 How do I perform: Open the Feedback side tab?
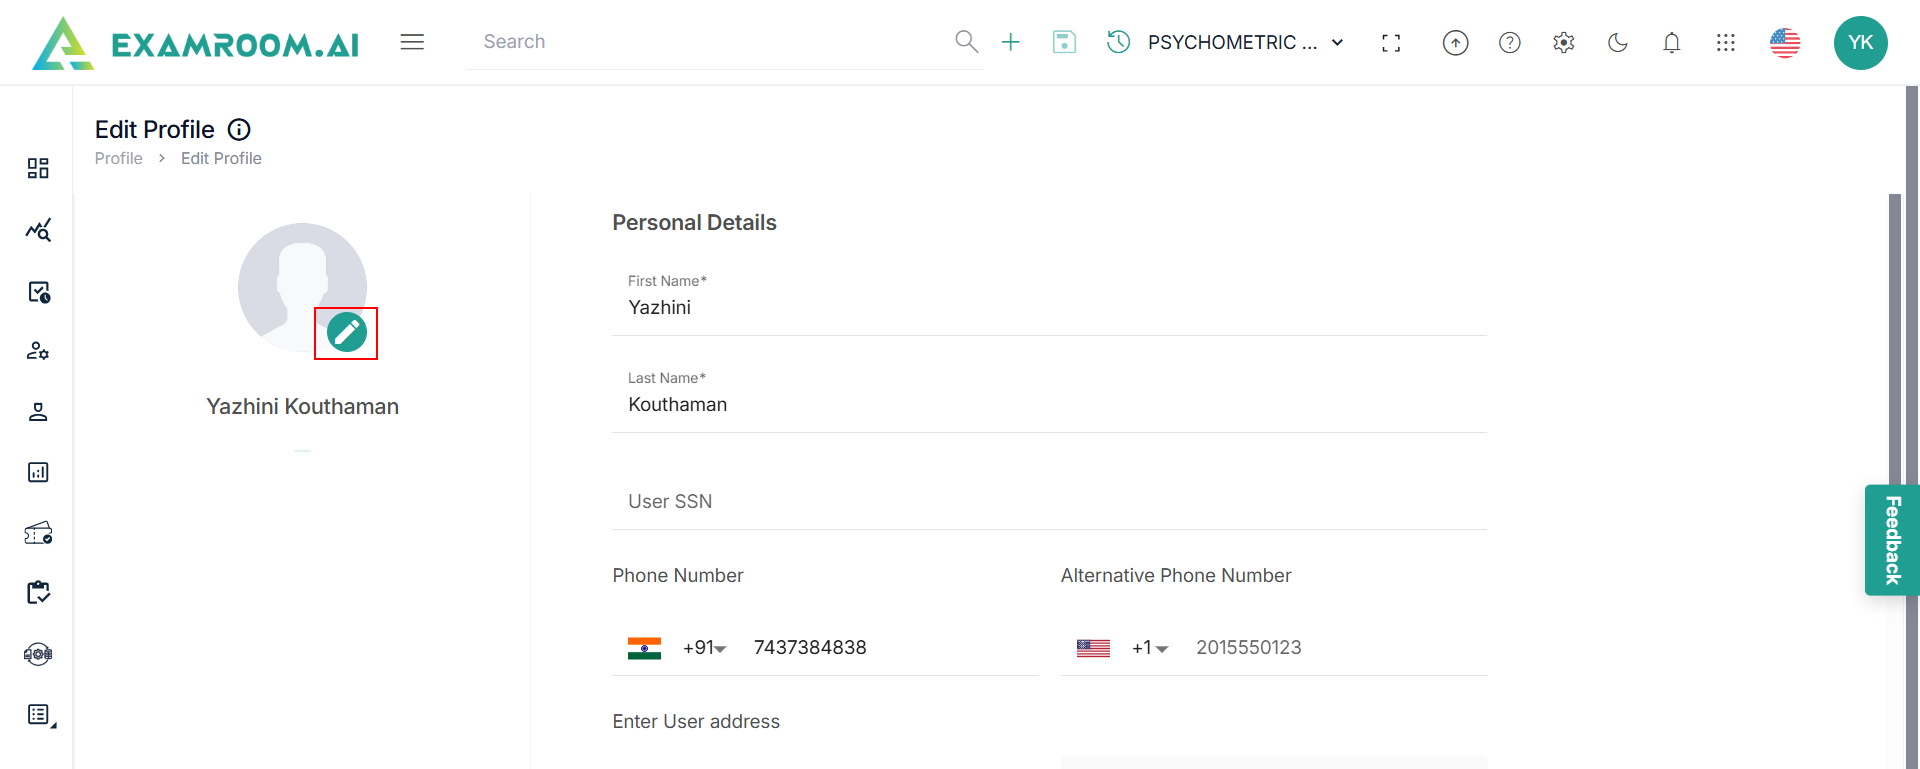pos(1891,540)
